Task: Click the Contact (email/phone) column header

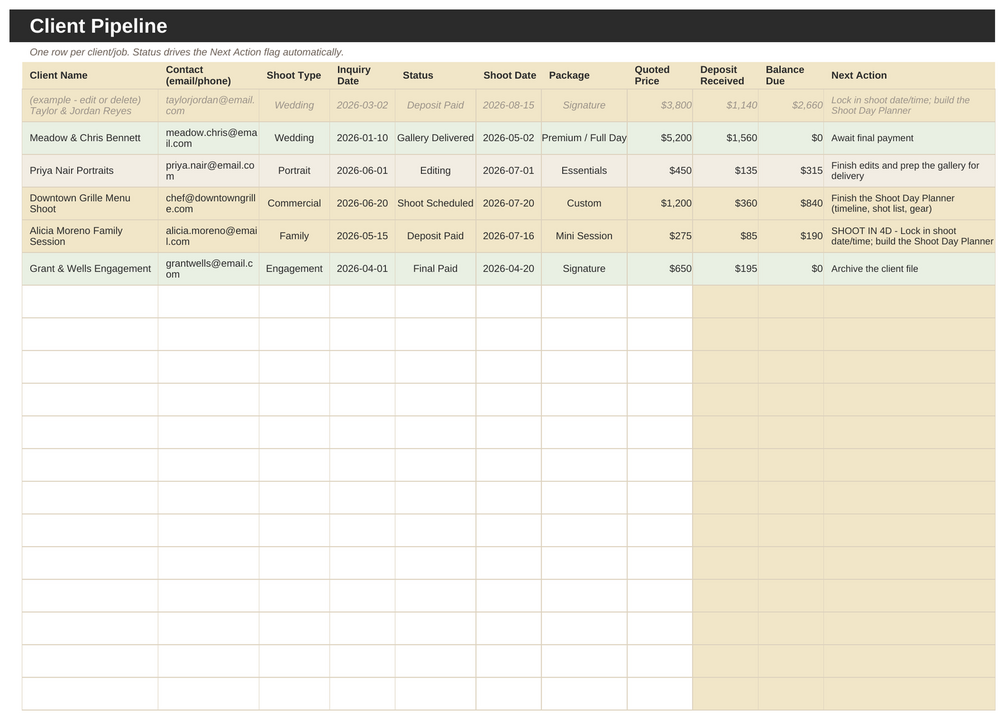Action: pos(208,75)
